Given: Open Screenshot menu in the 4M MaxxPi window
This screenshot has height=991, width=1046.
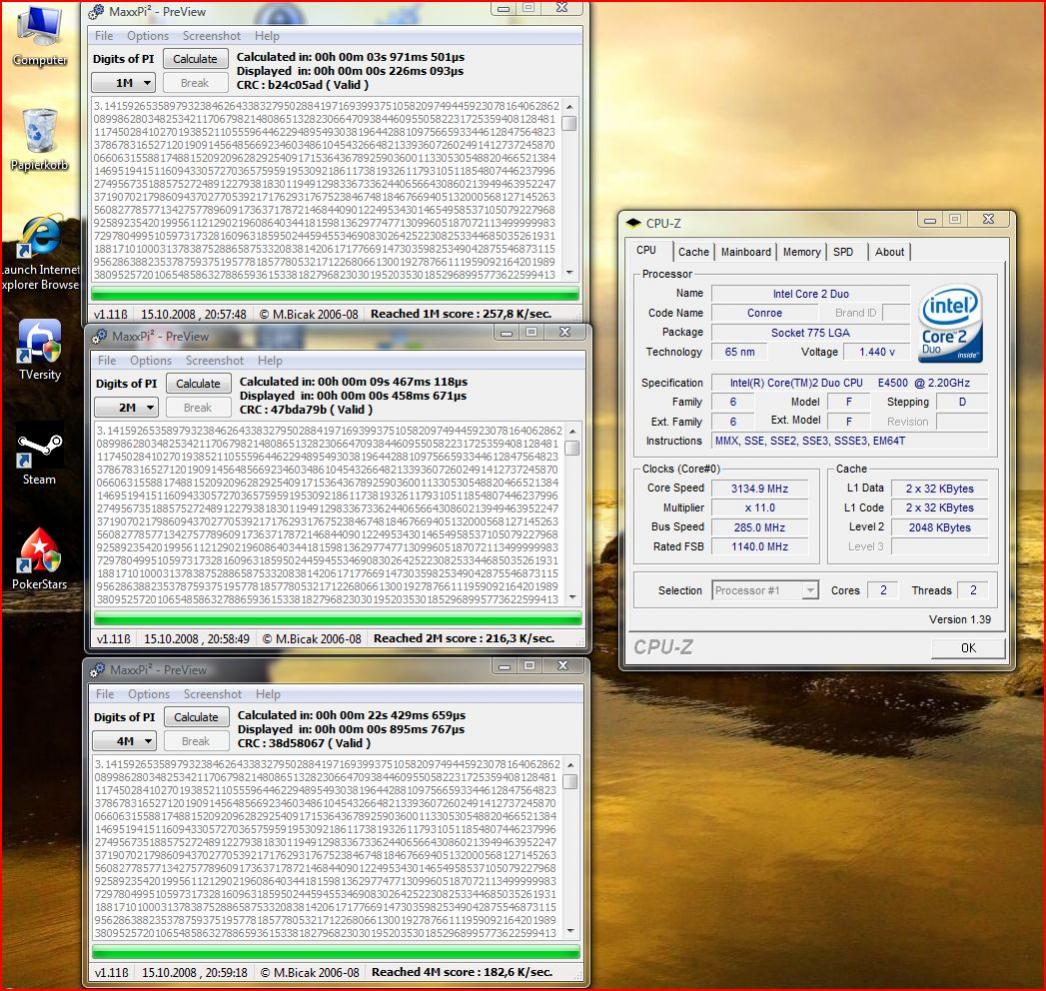Looking at the screenshot, I should (x=212, y=694).
